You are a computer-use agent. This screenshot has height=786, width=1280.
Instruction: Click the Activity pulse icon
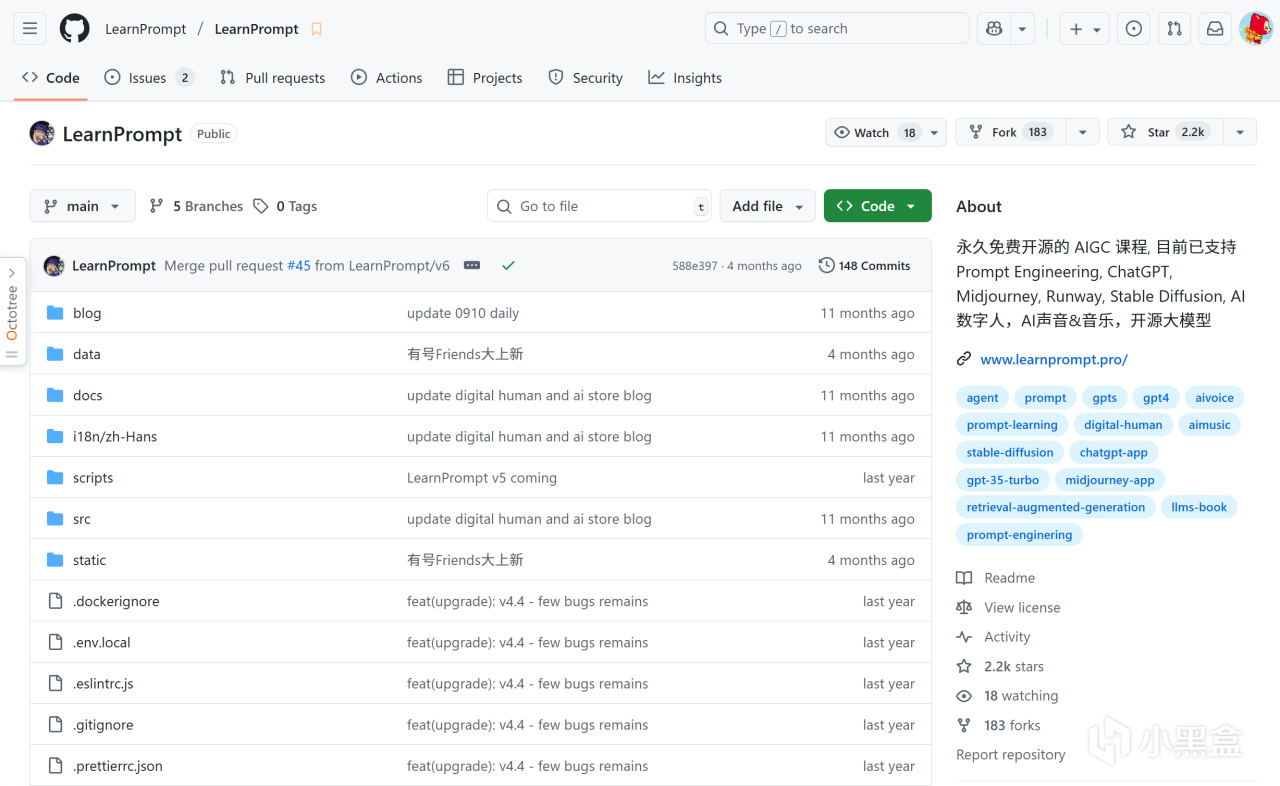tap(964, 637)
